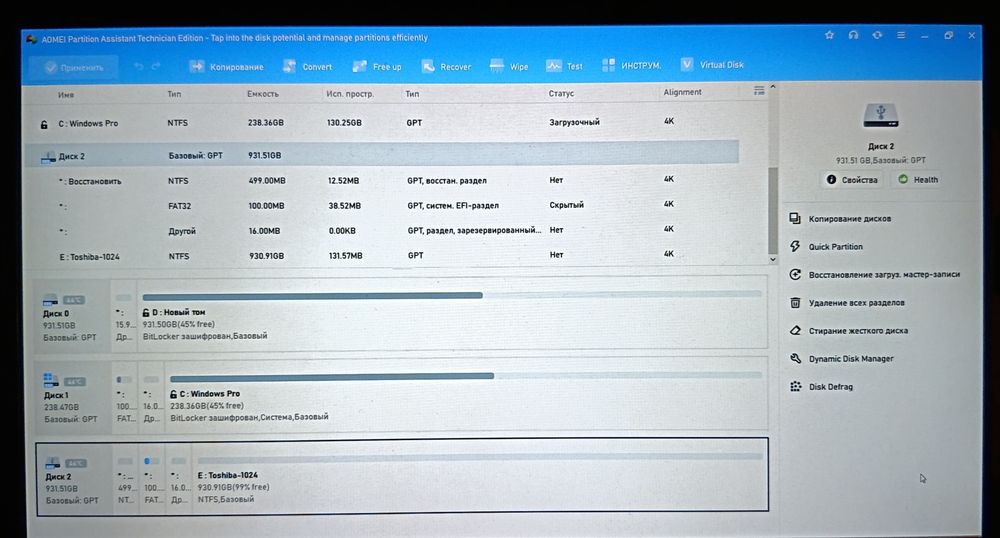The width and height of the screenshot is (1000, 538).
Task: Select the Диск 2 header row
Action: 383,156
